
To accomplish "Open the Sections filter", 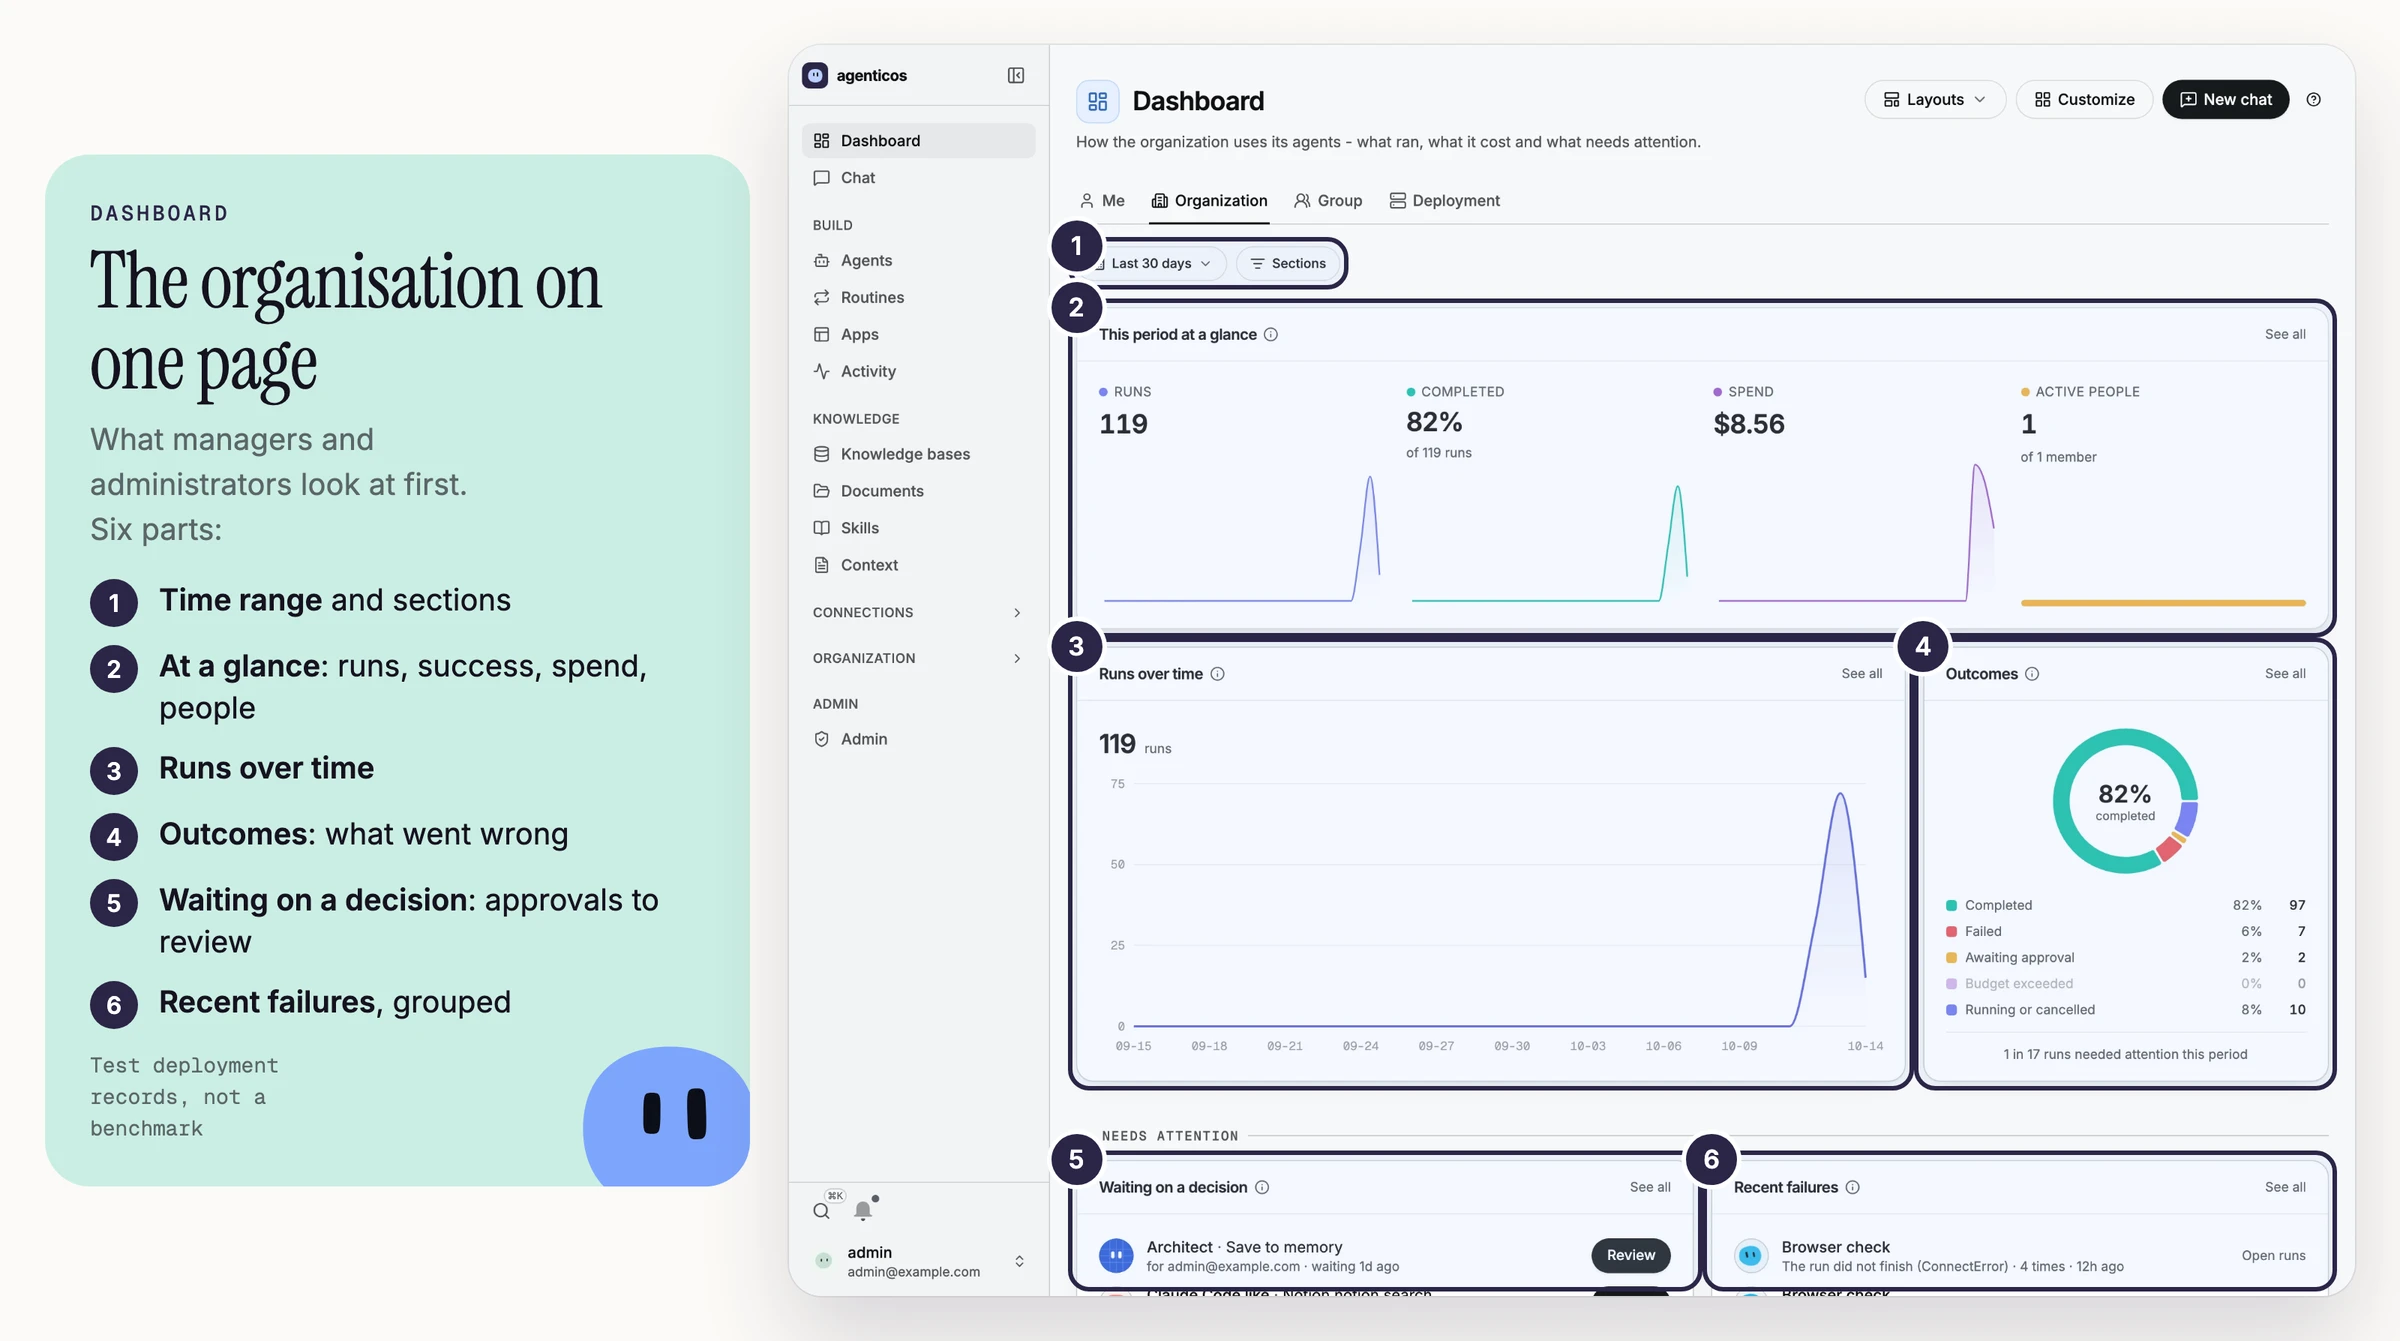I will coord(1288,263).
